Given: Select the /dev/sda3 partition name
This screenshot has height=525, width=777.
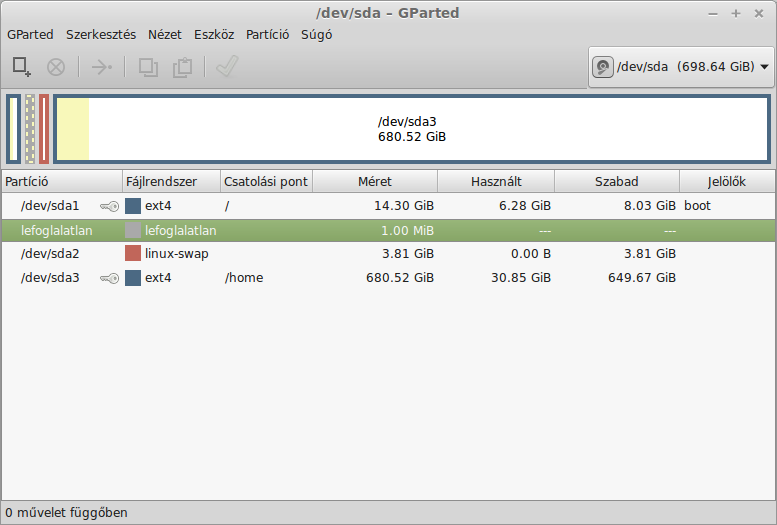Looking at the screenshot, I should [x=50, y=278].
